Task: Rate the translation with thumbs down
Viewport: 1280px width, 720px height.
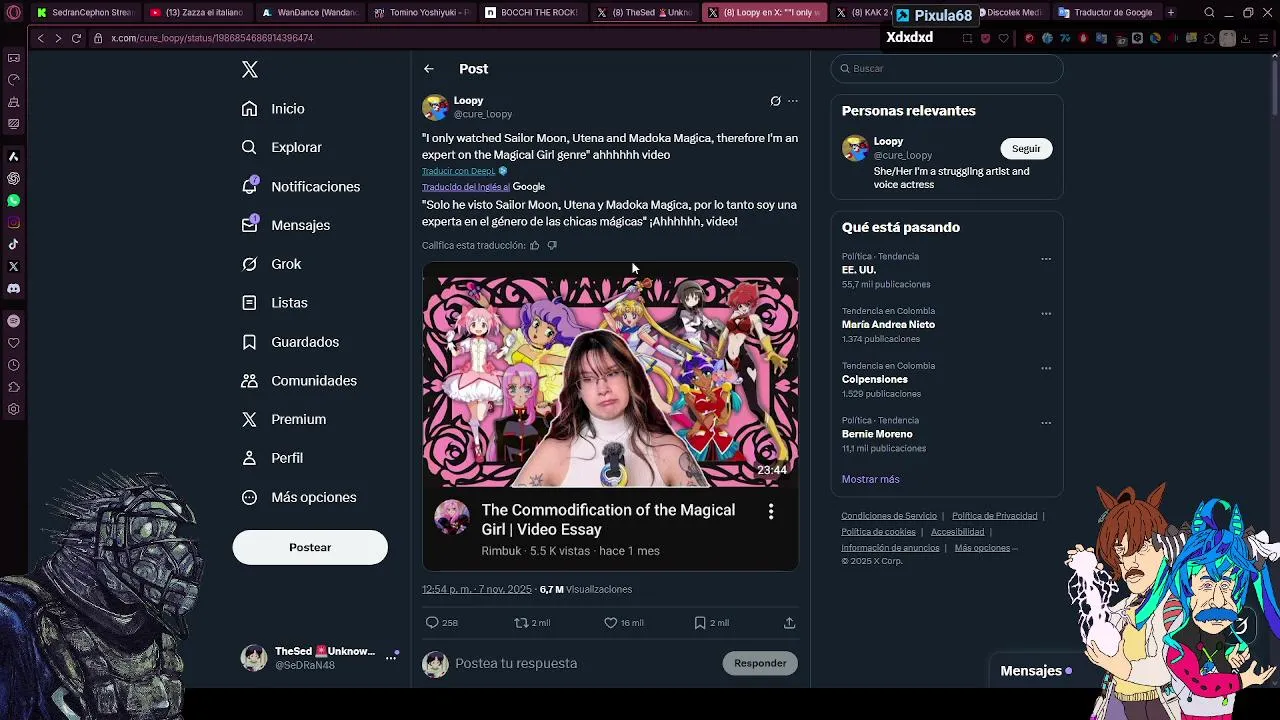Action: 552,245
